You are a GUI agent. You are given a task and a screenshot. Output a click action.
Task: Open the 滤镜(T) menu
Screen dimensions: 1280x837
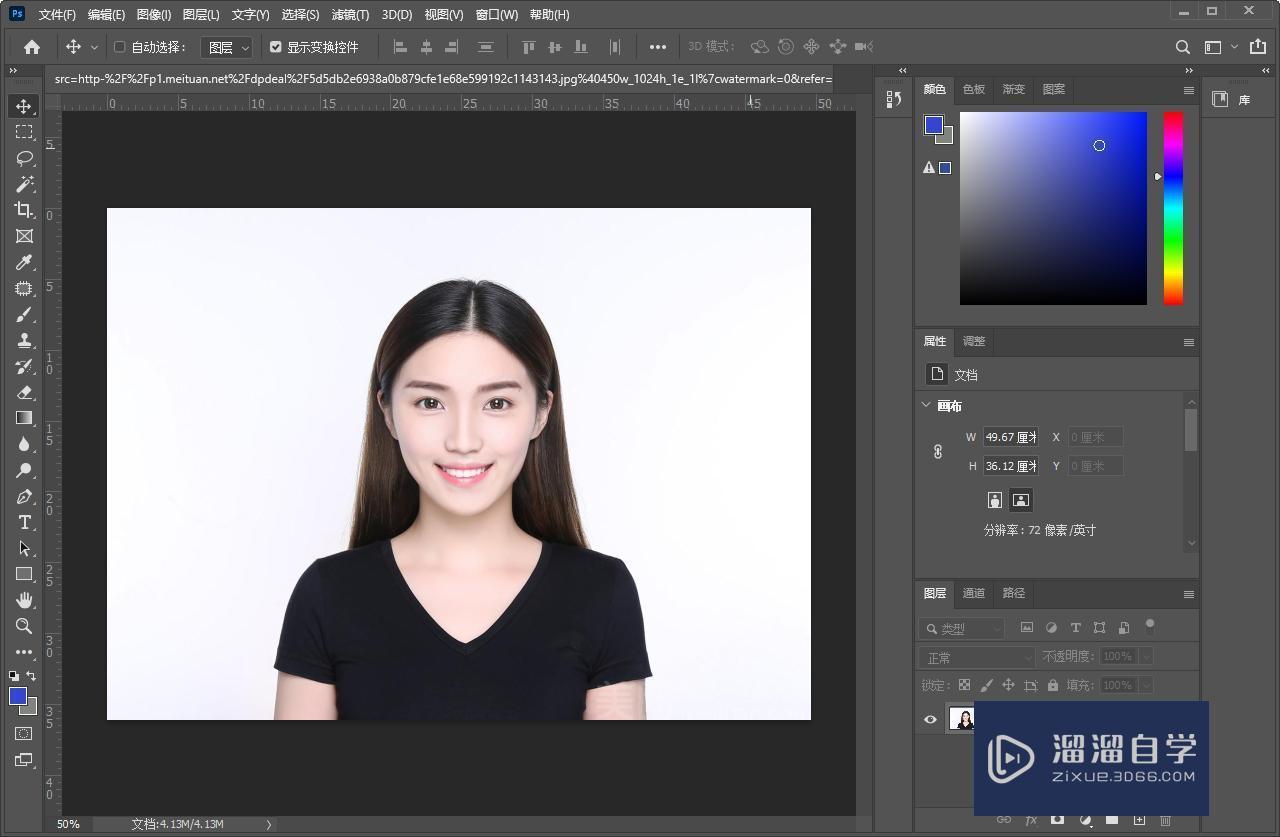click(350, 14)
